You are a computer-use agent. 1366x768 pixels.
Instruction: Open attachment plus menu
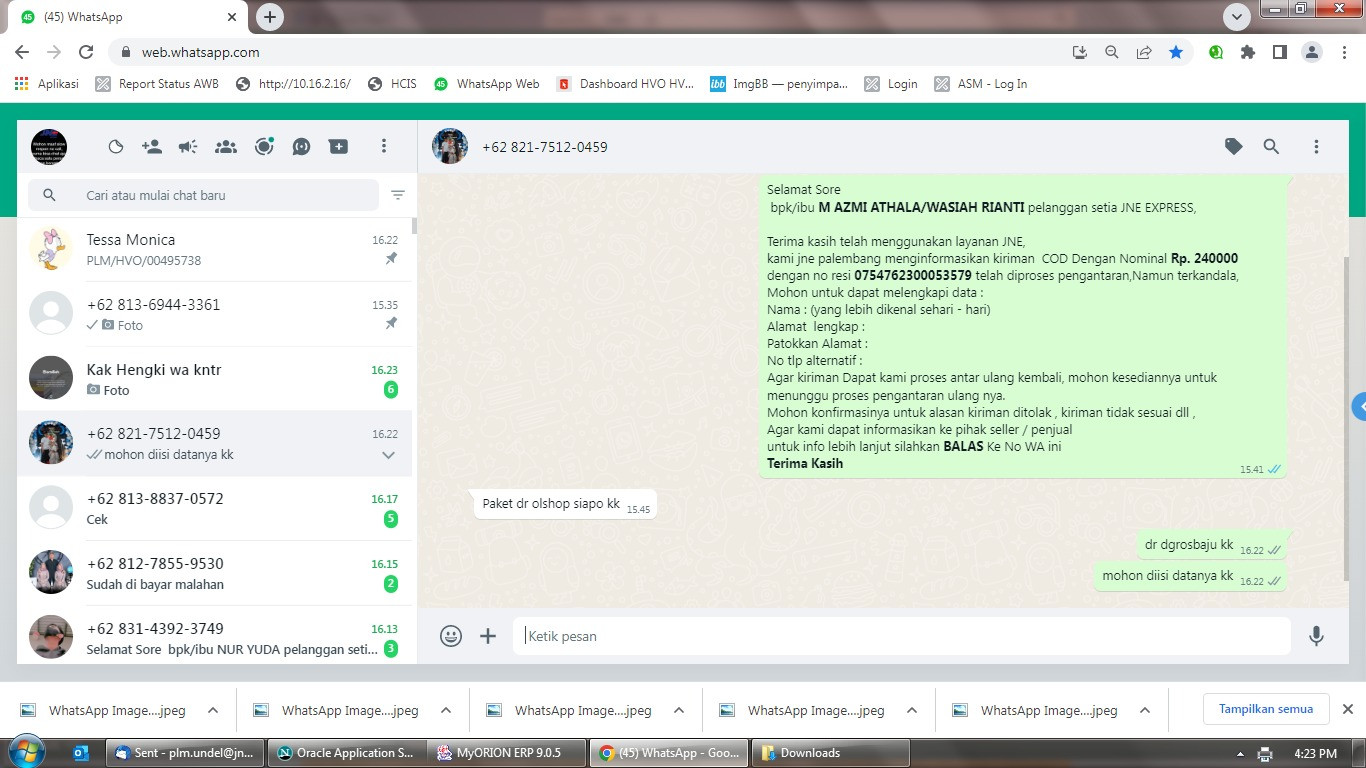click(x=488, y=636)
